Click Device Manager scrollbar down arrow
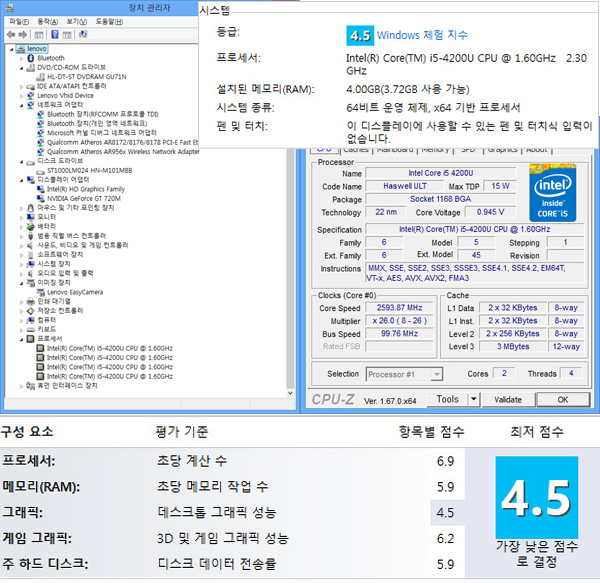 290,393
